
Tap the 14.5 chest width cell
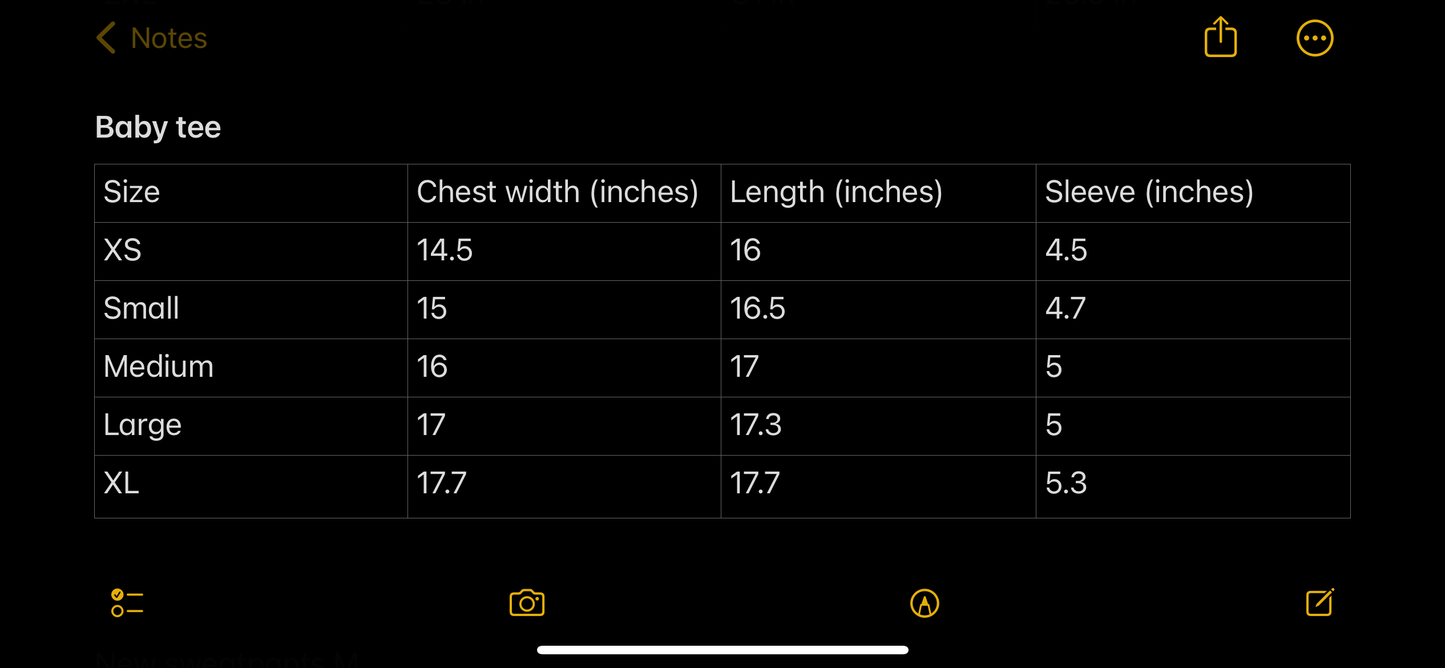(x=564, y=251)
